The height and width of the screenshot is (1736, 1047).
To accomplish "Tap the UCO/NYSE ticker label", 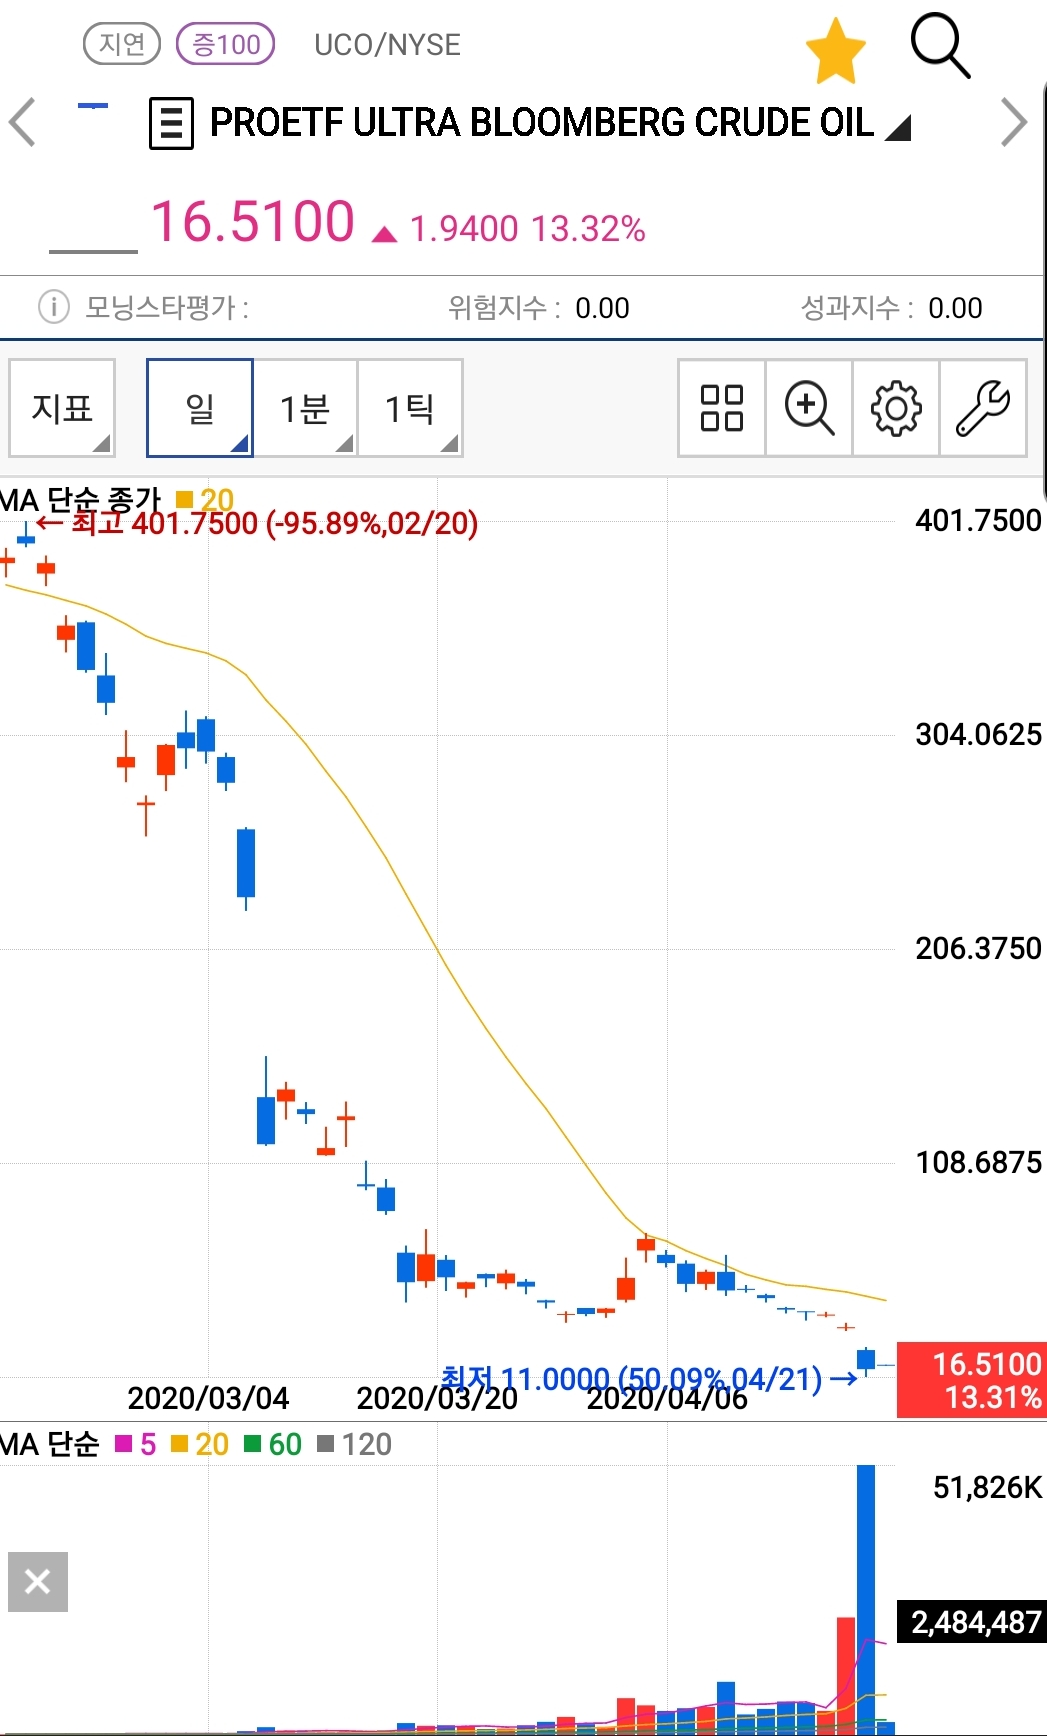I will (x=388, y=45).
